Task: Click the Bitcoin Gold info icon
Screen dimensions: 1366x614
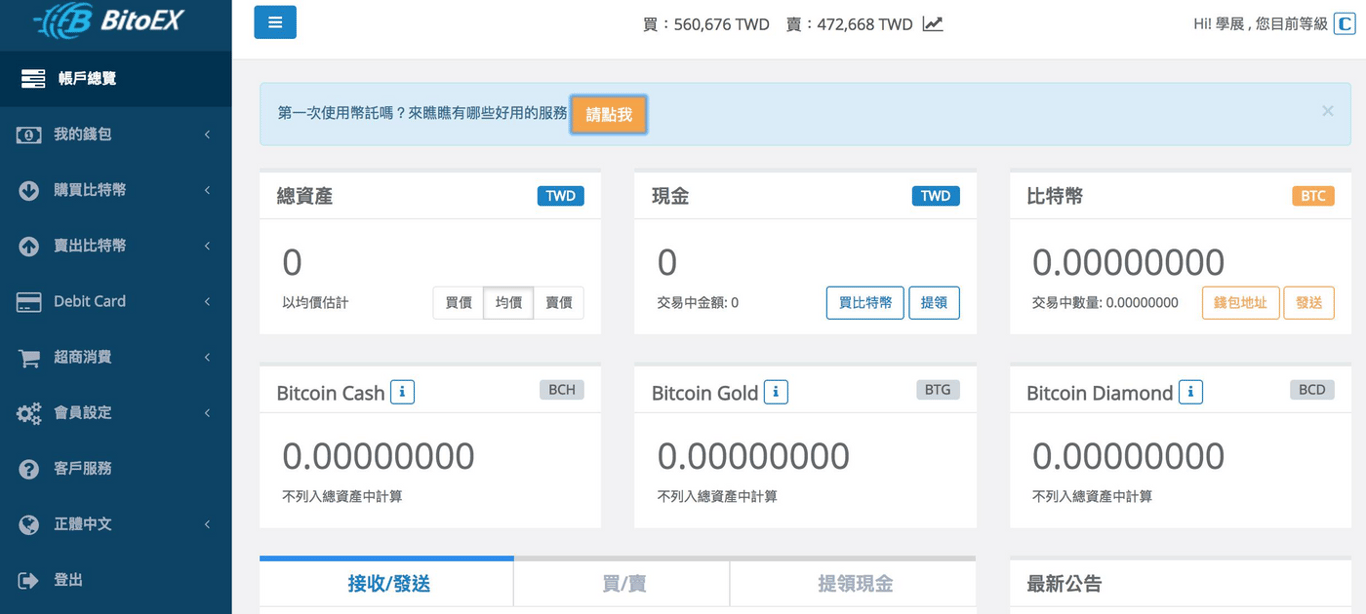Action: [776, 392]
